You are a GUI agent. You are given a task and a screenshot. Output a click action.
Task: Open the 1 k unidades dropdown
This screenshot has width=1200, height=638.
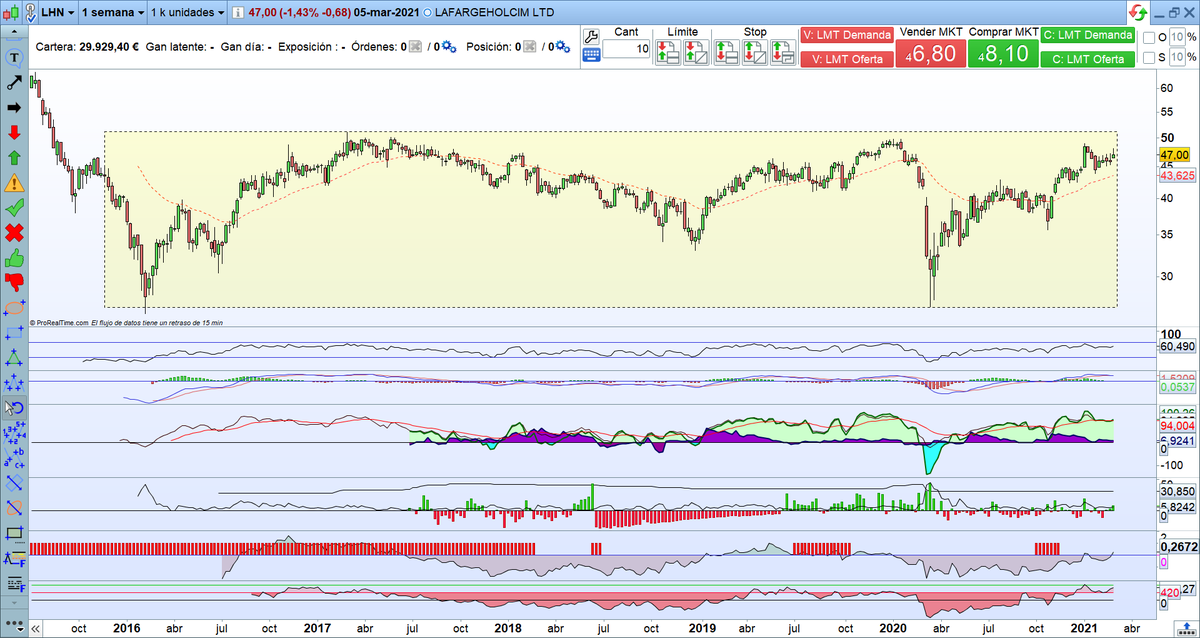coord(186,14)
